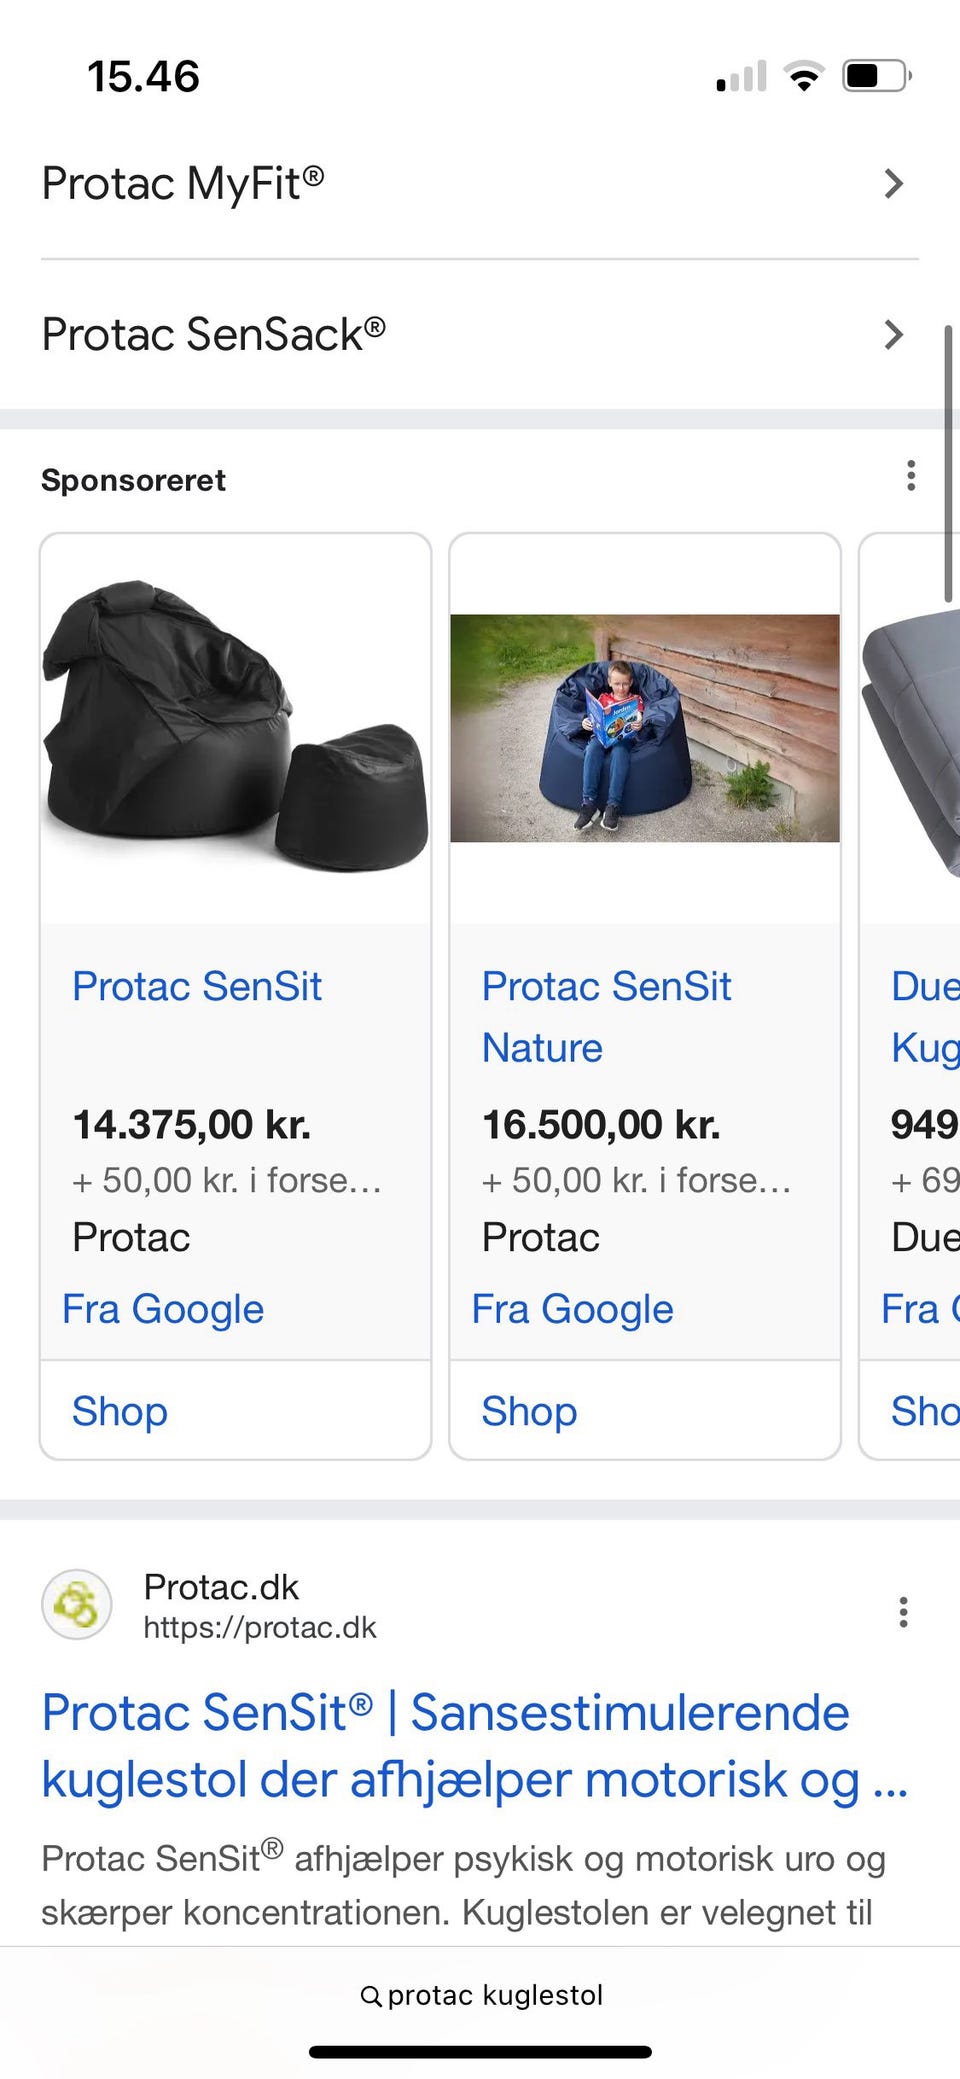This screenshot has height=2079, width=960.
Task: Tap the Protac.dk site favicon
Action: click(77, 1605)
